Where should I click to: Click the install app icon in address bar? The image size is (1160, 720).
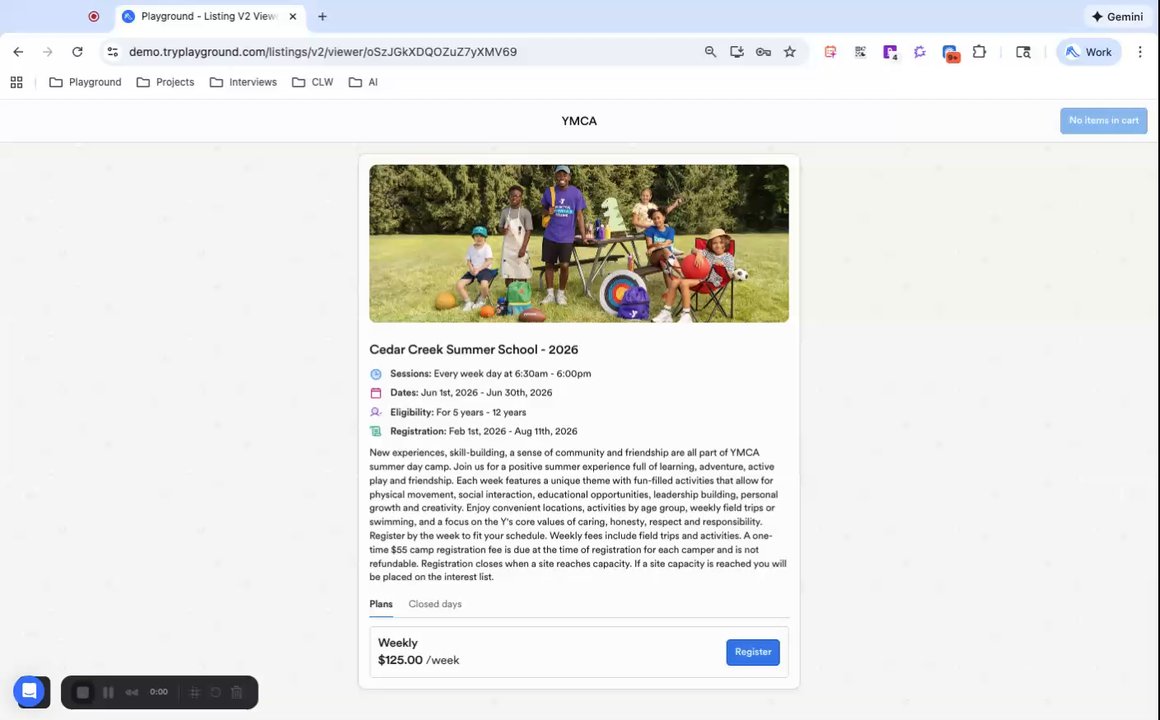737,52
